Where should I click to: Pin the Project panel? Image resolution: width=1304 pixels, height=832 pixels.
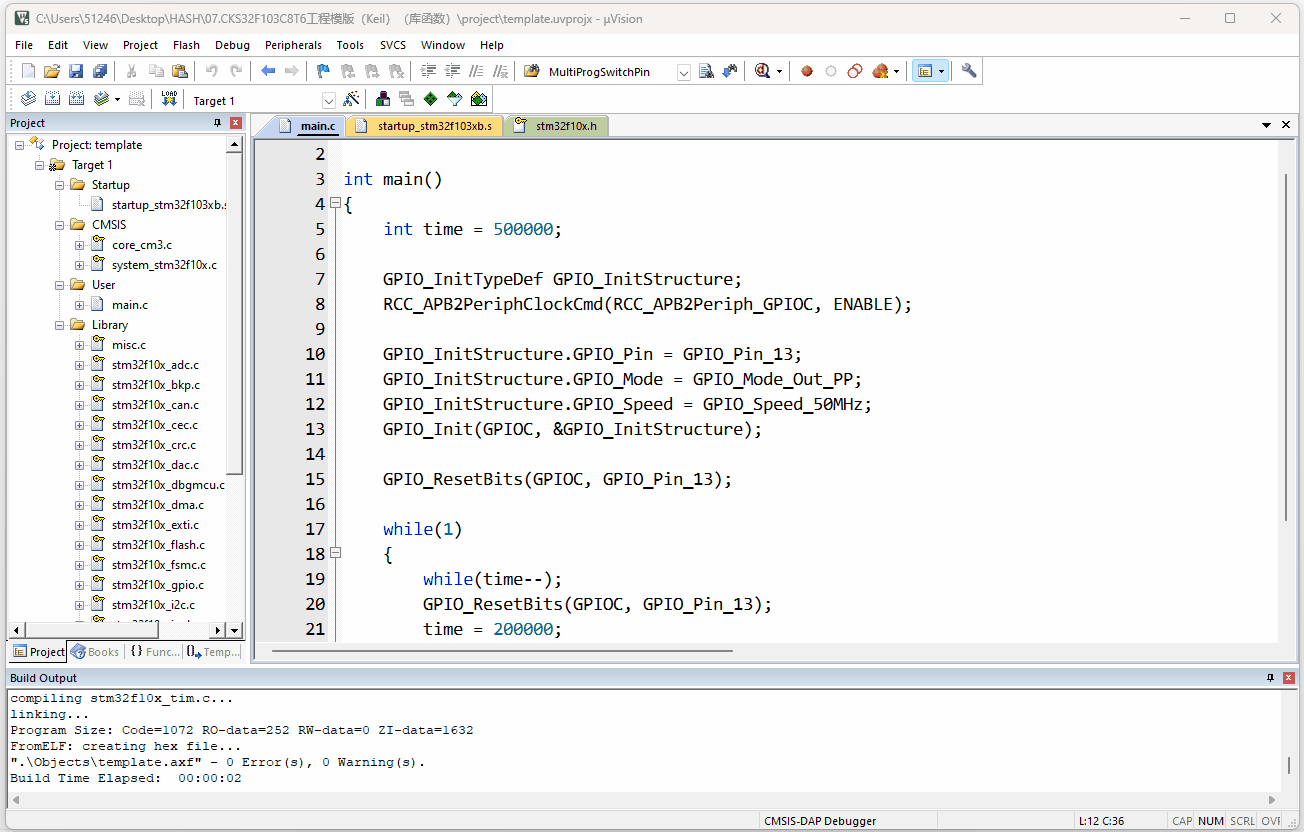pos(217,123)
